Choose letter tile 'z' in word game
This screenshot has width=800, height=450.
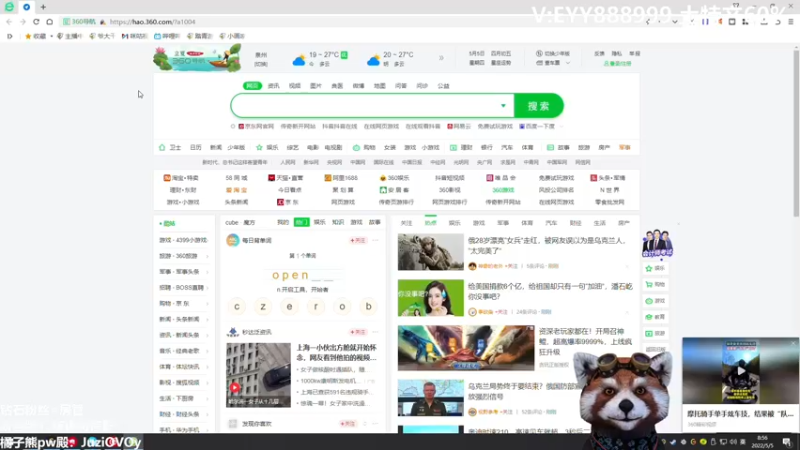[263, 307]
